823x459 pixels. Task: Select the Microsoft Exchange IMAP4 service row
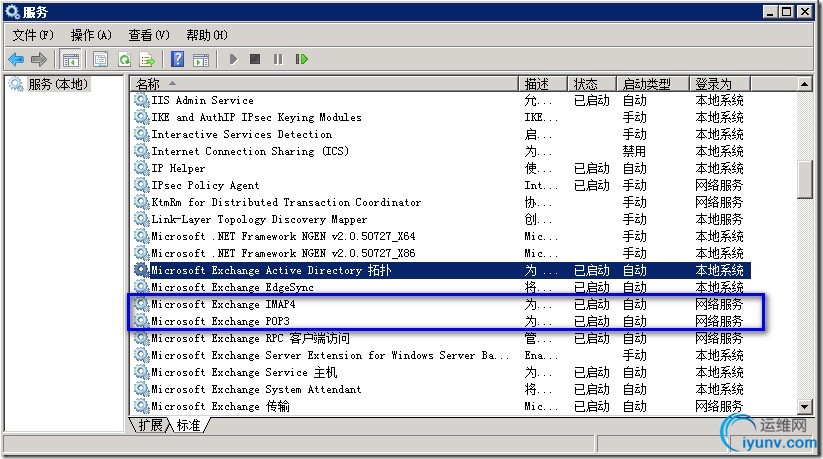440,304
